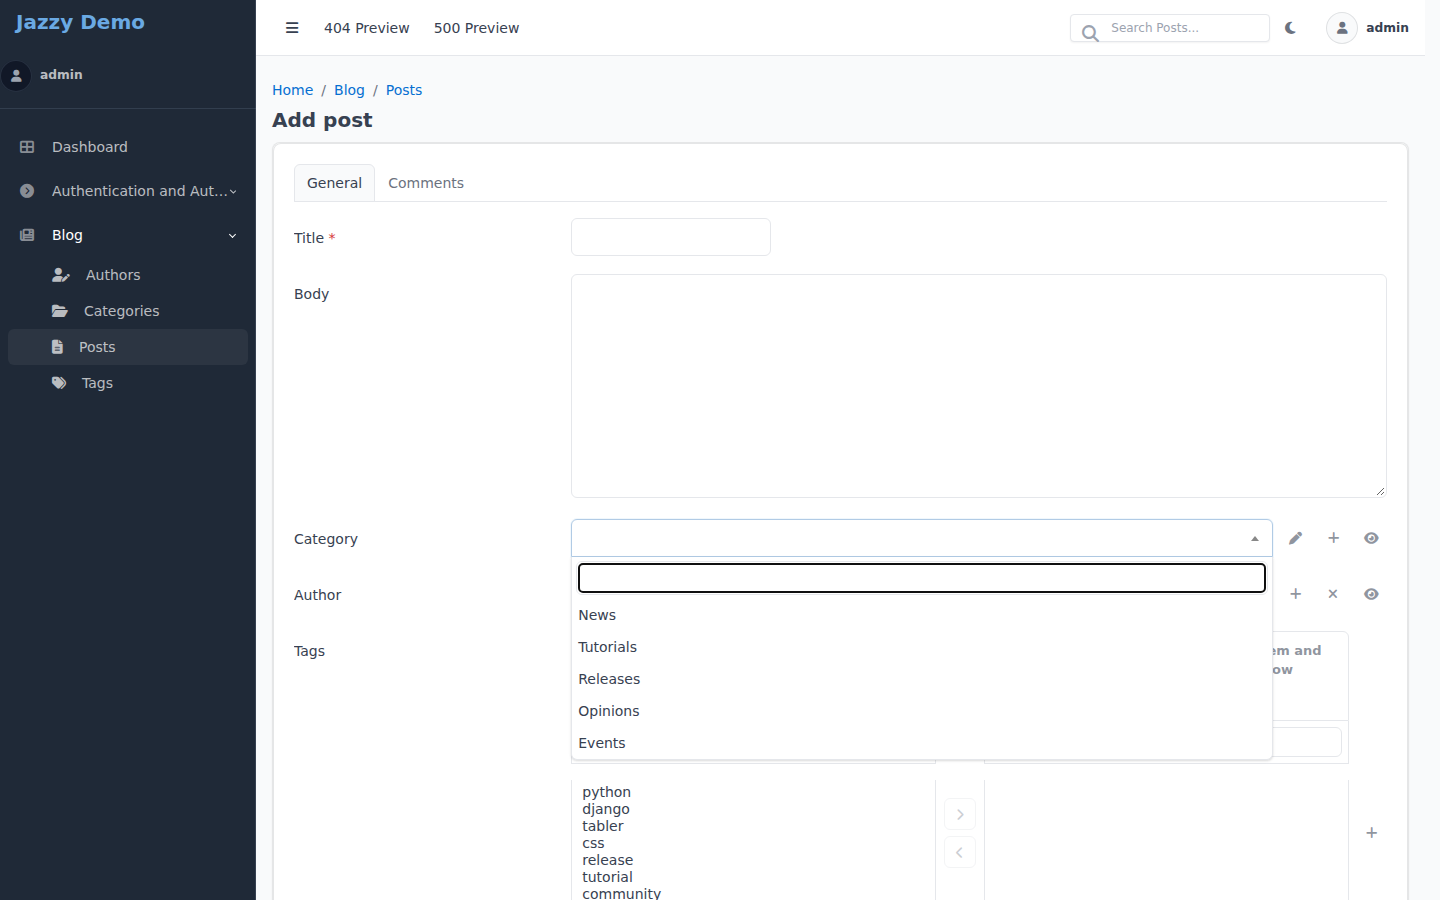This screenshot has height=900, width=1440.
Task: Select News category option
Action: tap(921, 615)
